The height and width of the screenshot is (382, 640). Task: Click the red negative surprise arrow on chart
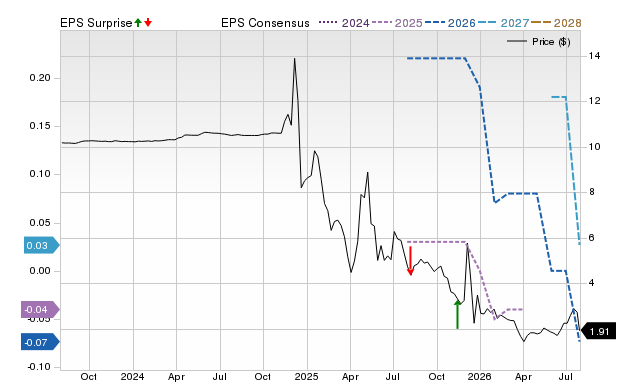point(411,261)
